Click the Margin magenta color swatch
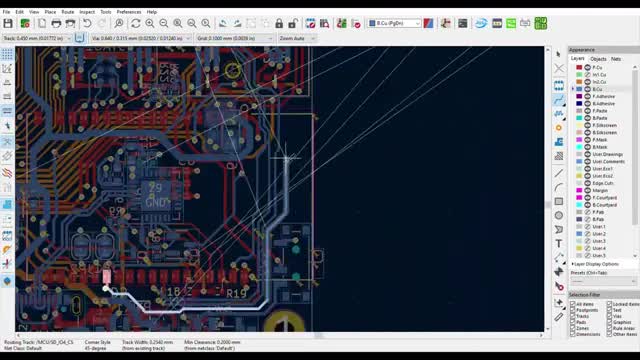The image size is (640, 360). pyautogui.click(x=579, y=190)
